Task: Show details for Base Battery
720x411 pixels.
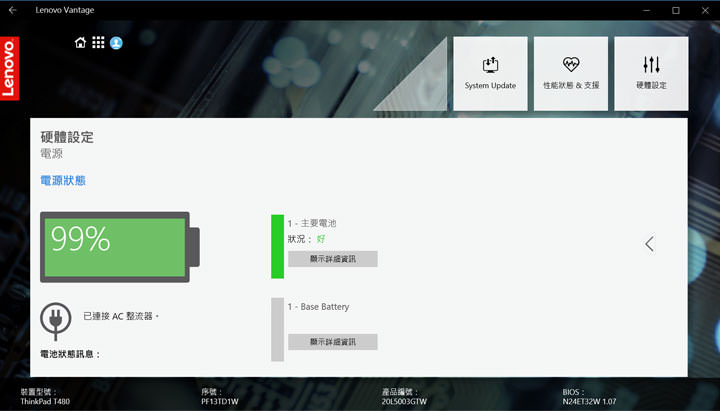Action: point(332,342)
